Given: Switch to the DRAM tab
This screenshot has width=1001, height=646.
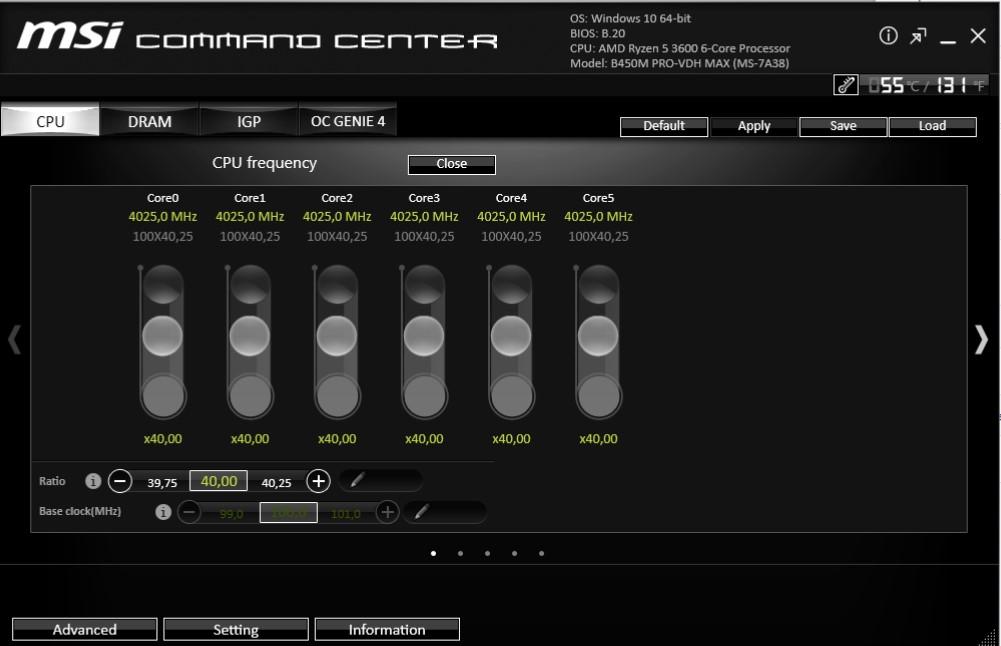Looking at the screenshot, I should click(149, 121).
